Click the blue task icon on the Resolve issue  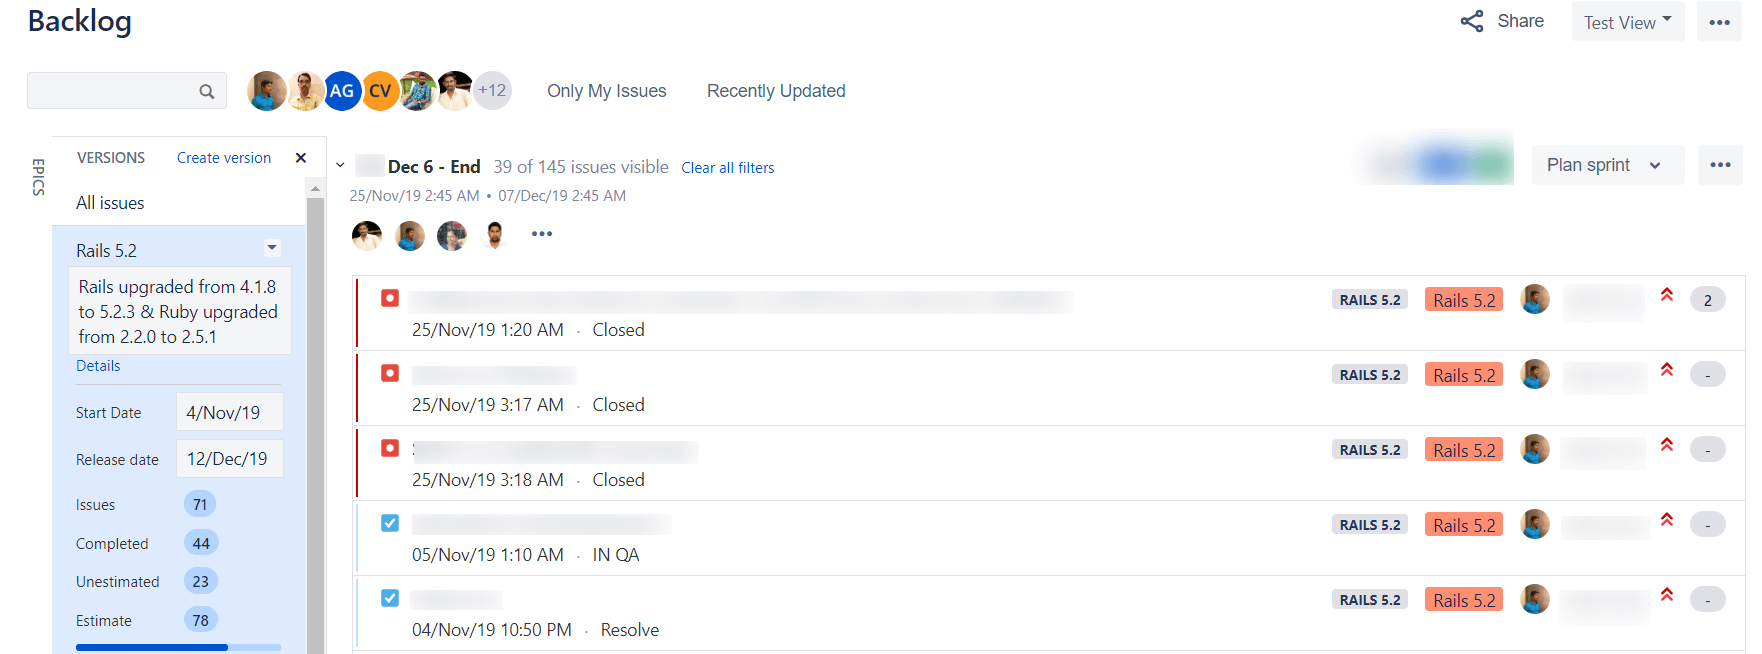point(390,598)
